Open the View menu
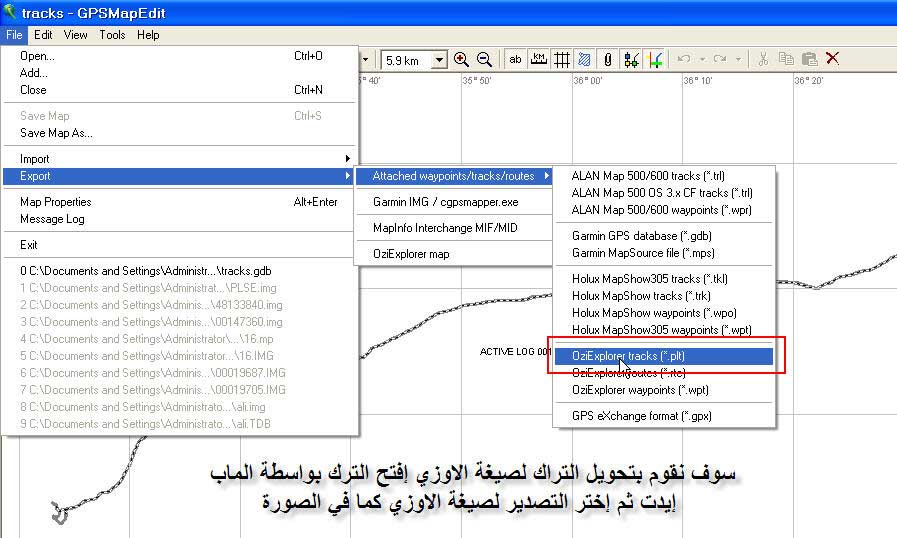This screenshot has width=897, height=538. click(x=76, y=35)
